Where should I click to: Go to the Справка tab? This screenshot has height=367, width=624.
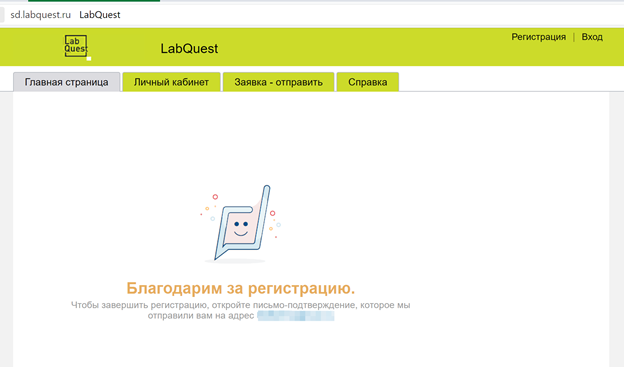coord(368,82)
